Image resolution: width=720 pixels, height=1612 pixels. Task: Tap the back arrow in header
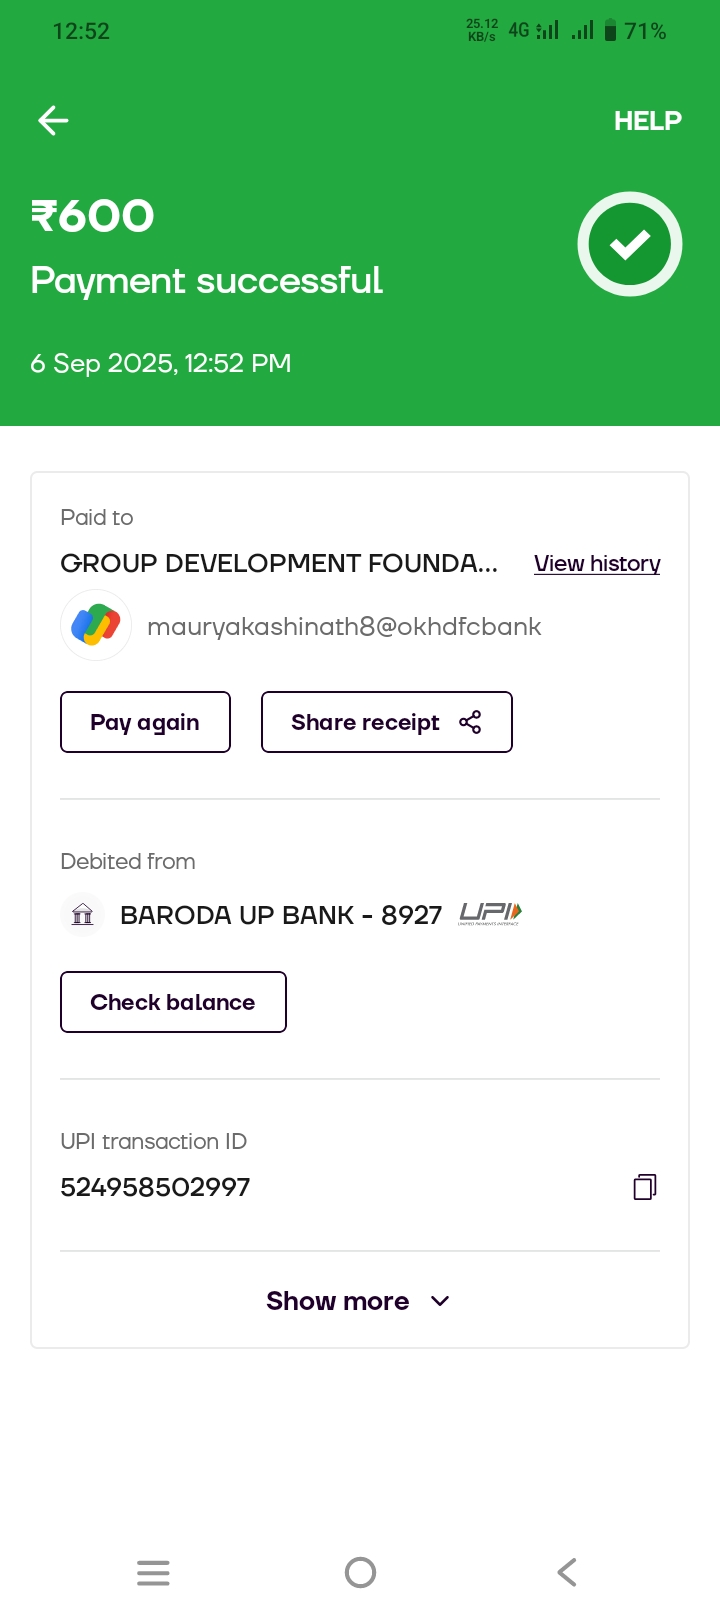53,121
